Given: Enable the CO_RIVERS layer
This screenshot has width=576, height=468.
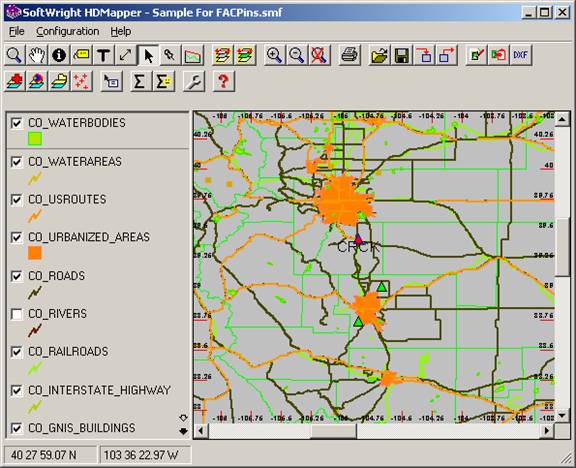Looking at the screenshot, I should pyautogui.click(x=17, y=314).
